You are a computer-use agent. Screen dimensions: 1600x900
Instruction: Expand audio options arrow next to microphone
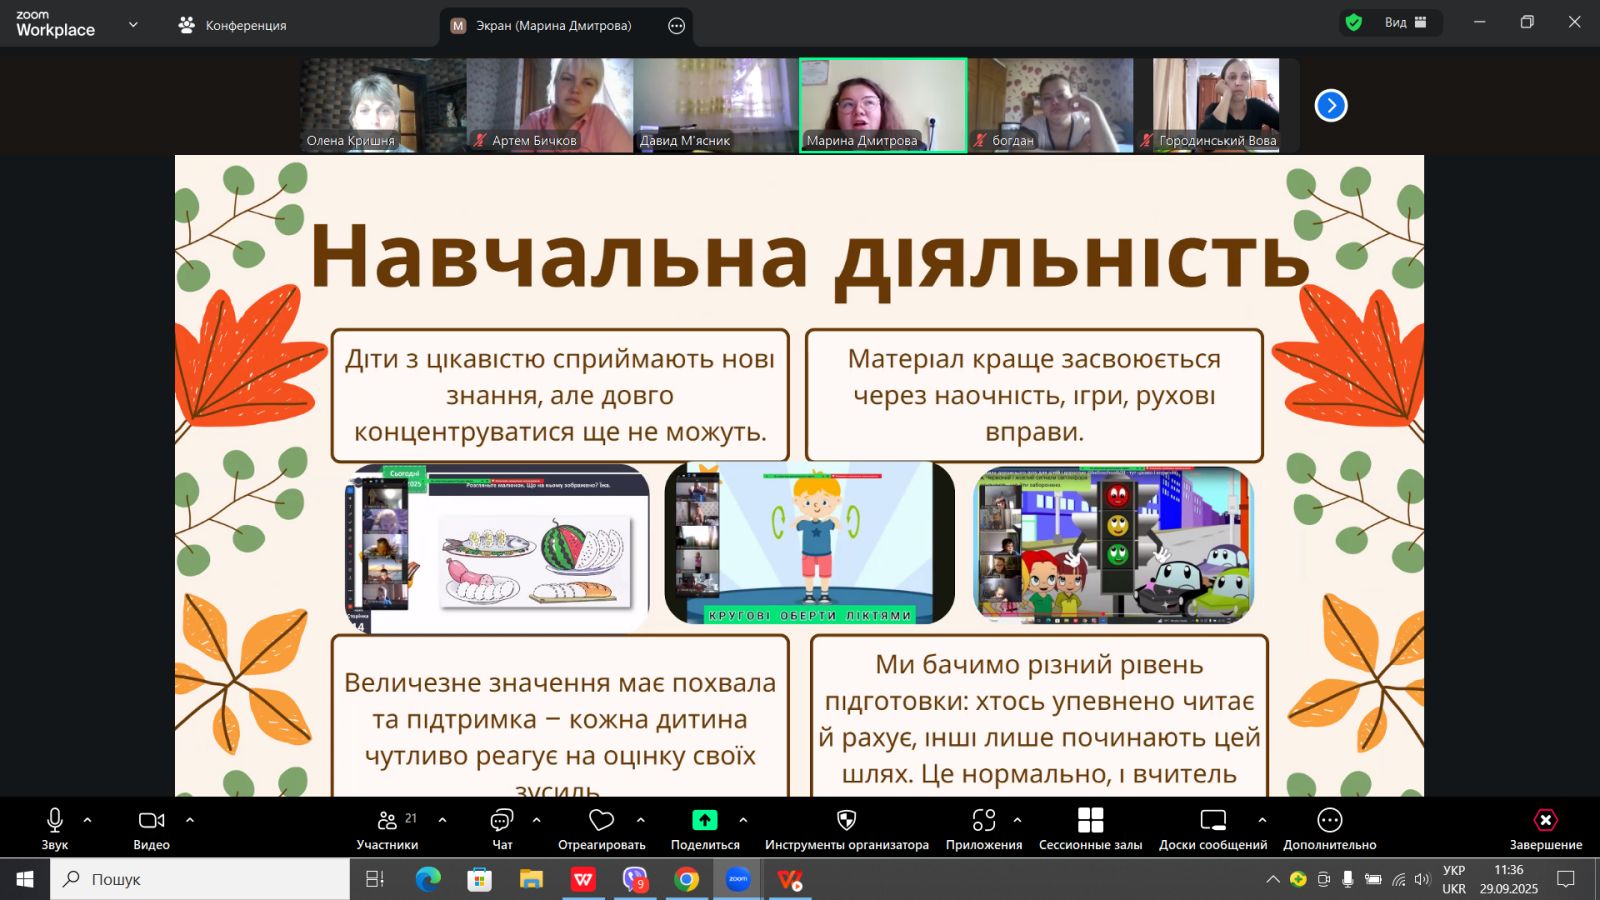[88, 820]
